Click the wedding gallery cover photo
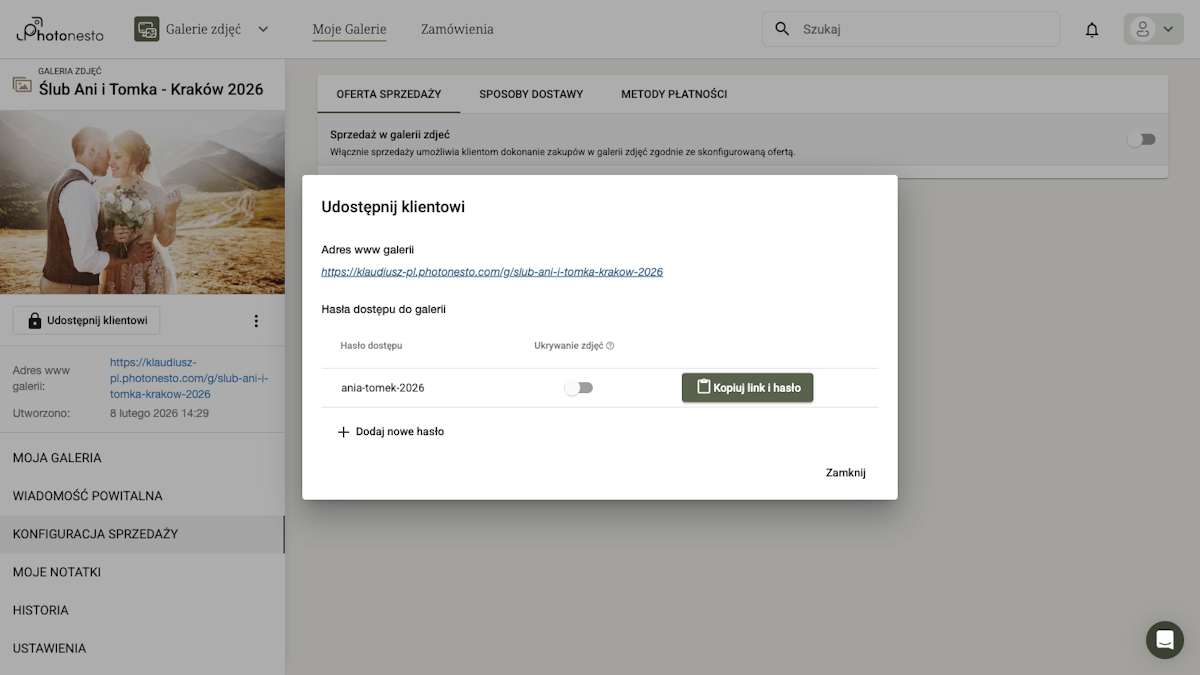The width and height of the screenshot is (1200, 675). [142, 203]
